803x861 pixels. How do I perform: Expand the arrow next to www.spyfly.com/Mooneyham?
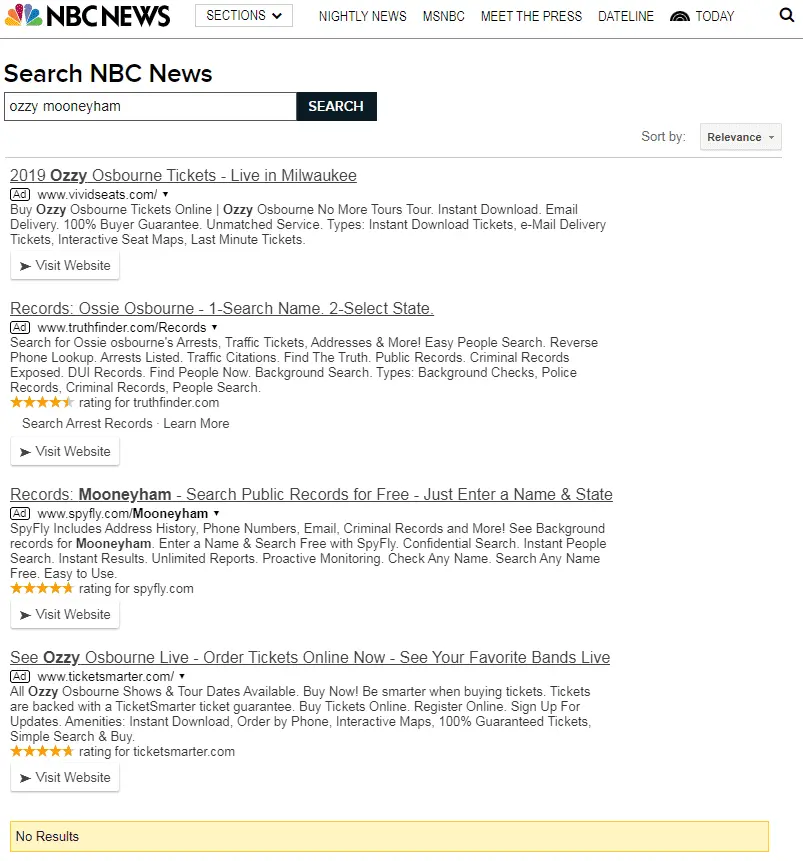[x=216, y=513]
